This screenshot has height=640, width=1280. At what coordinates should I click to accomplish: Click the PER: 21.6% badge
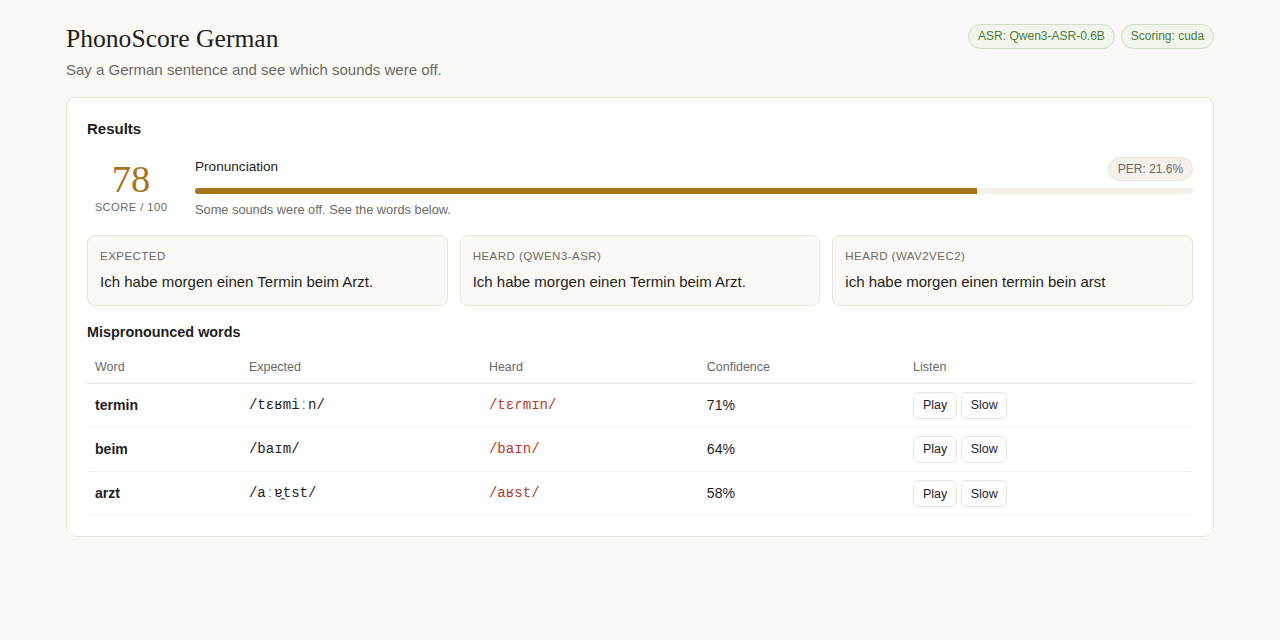[x=1150, y=169]
